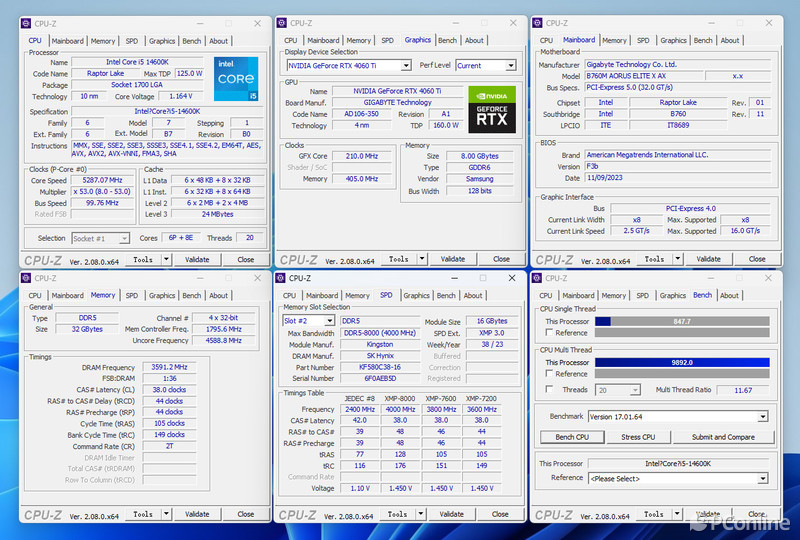Screen dimensions: 800x540
Task: Tick the Threads checkbox in Bench
Action: (547, 390)
